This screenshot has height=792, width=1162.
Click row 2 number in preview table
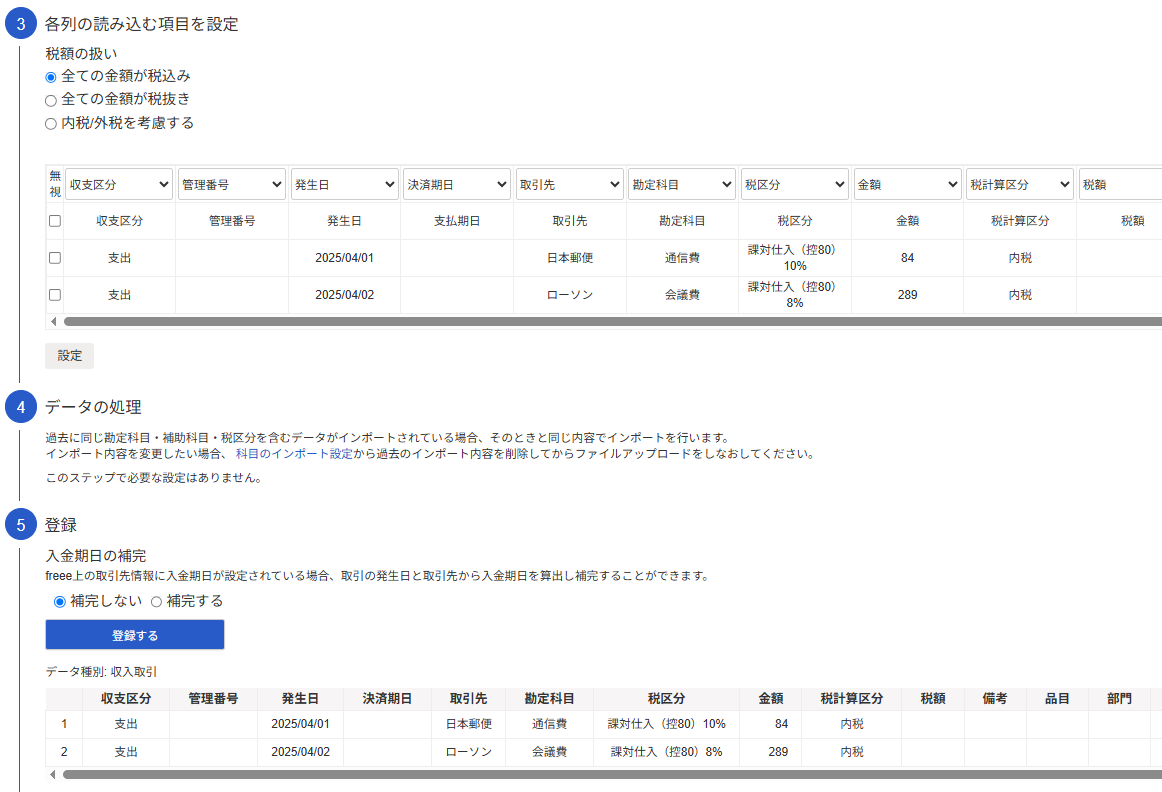[x=64, y=752]
